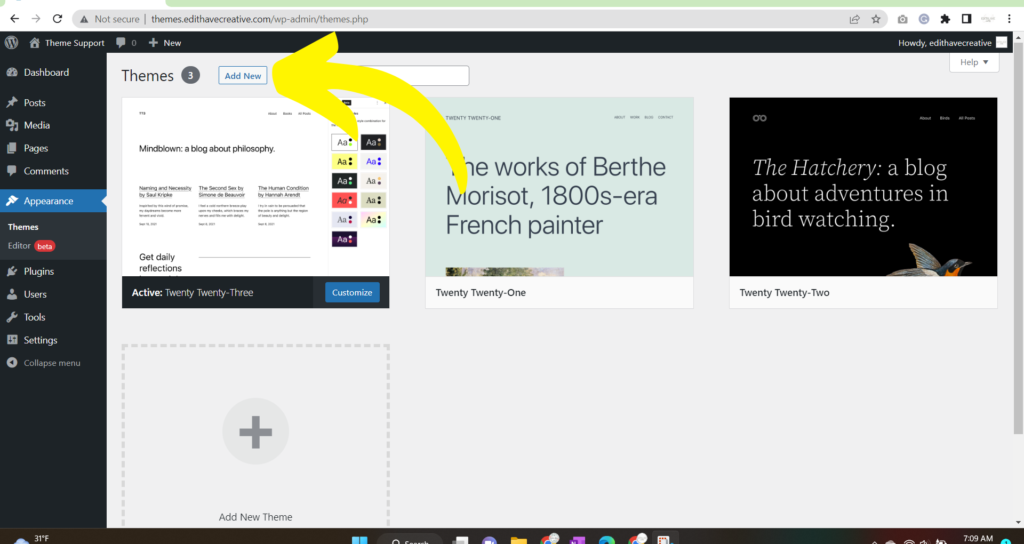This screenshot has height=544, width=1024.
Task: Open the Dashboard sidebar item
Action: tap(46, 73)
